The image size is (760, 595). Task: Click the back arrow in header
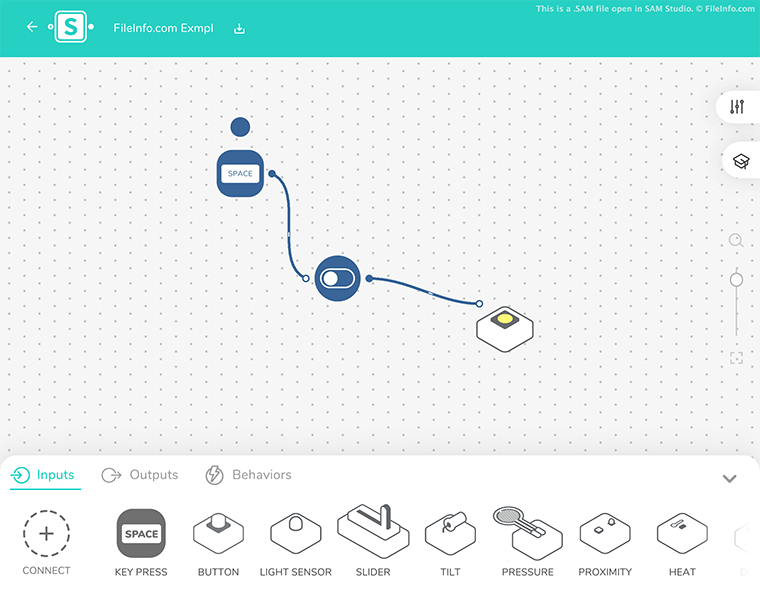[32, 27]
